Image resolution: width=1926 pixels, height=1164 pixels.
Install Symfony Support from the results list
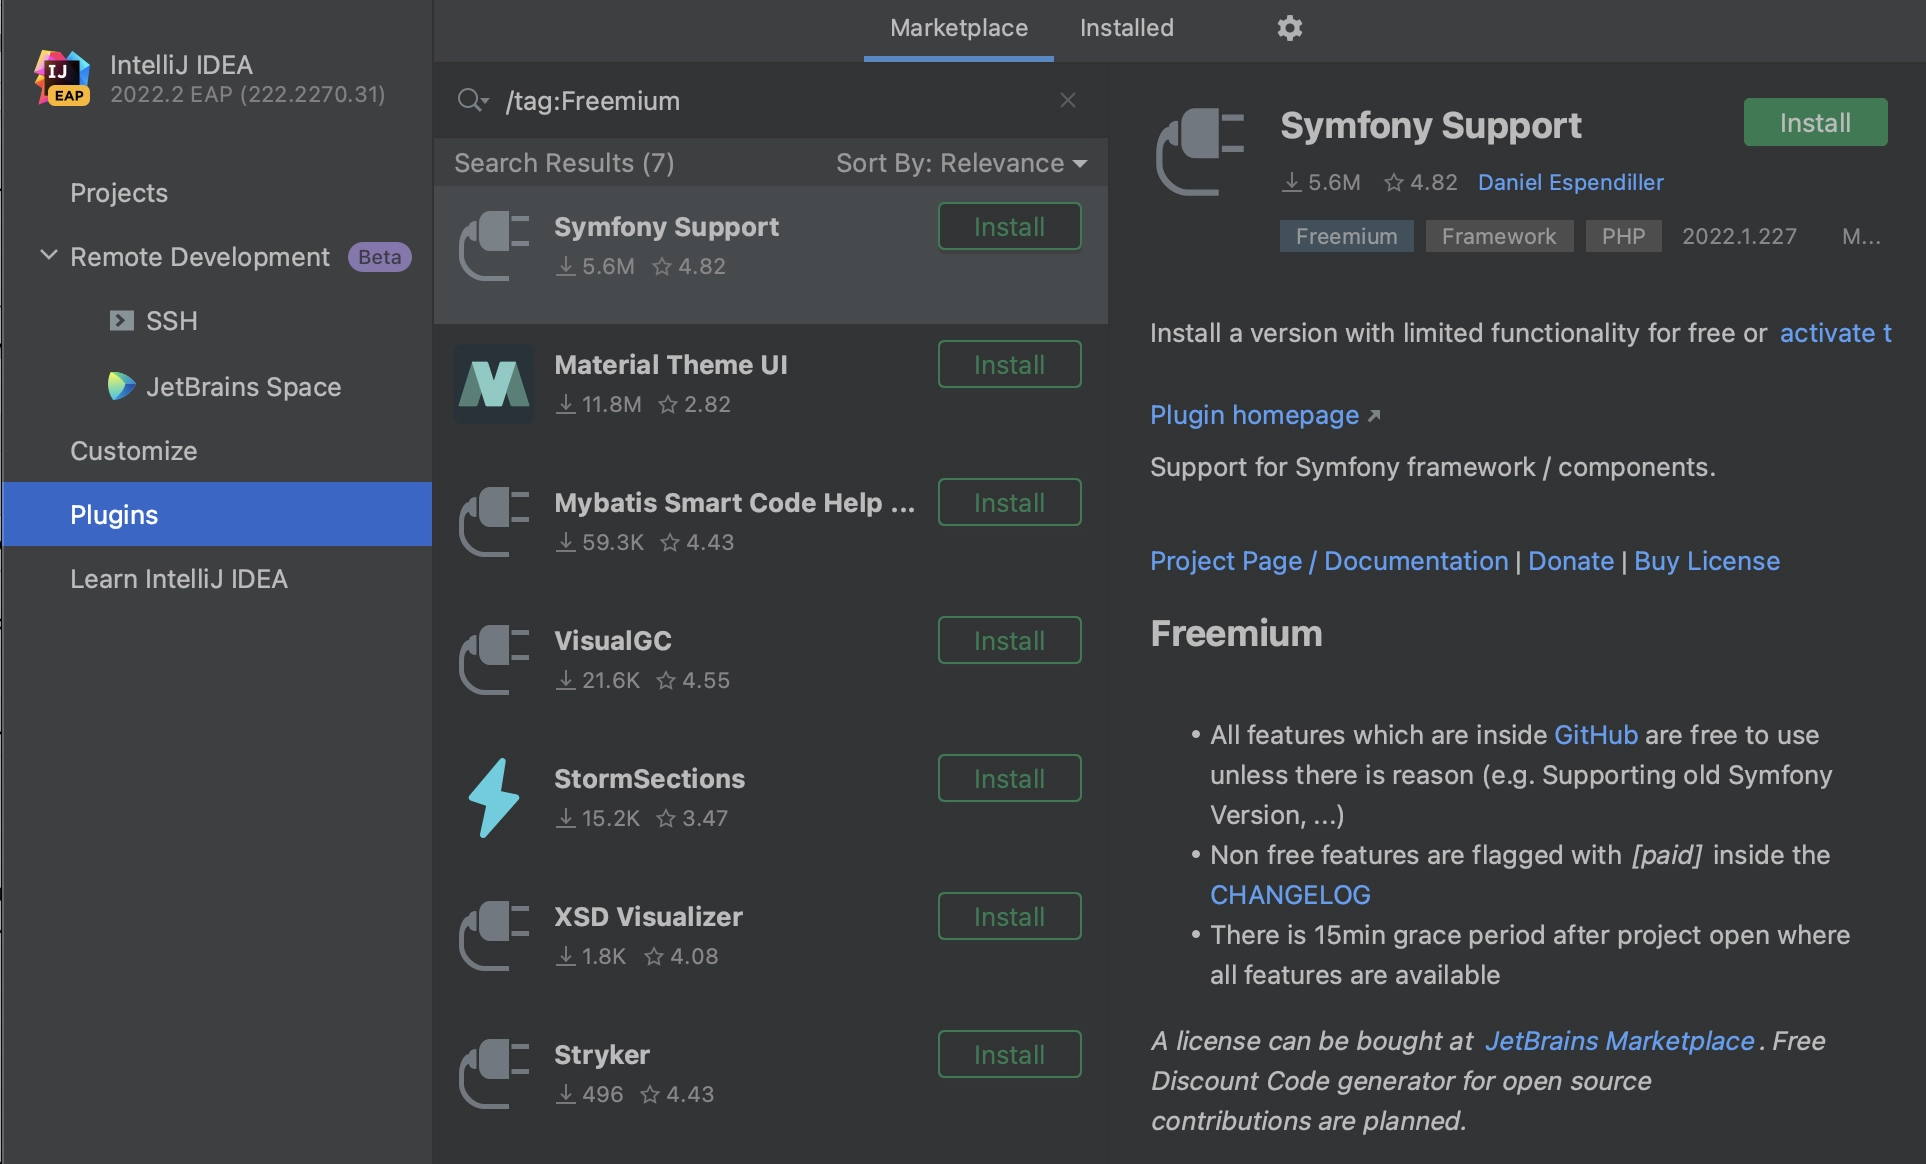[x=1010, y=227]
